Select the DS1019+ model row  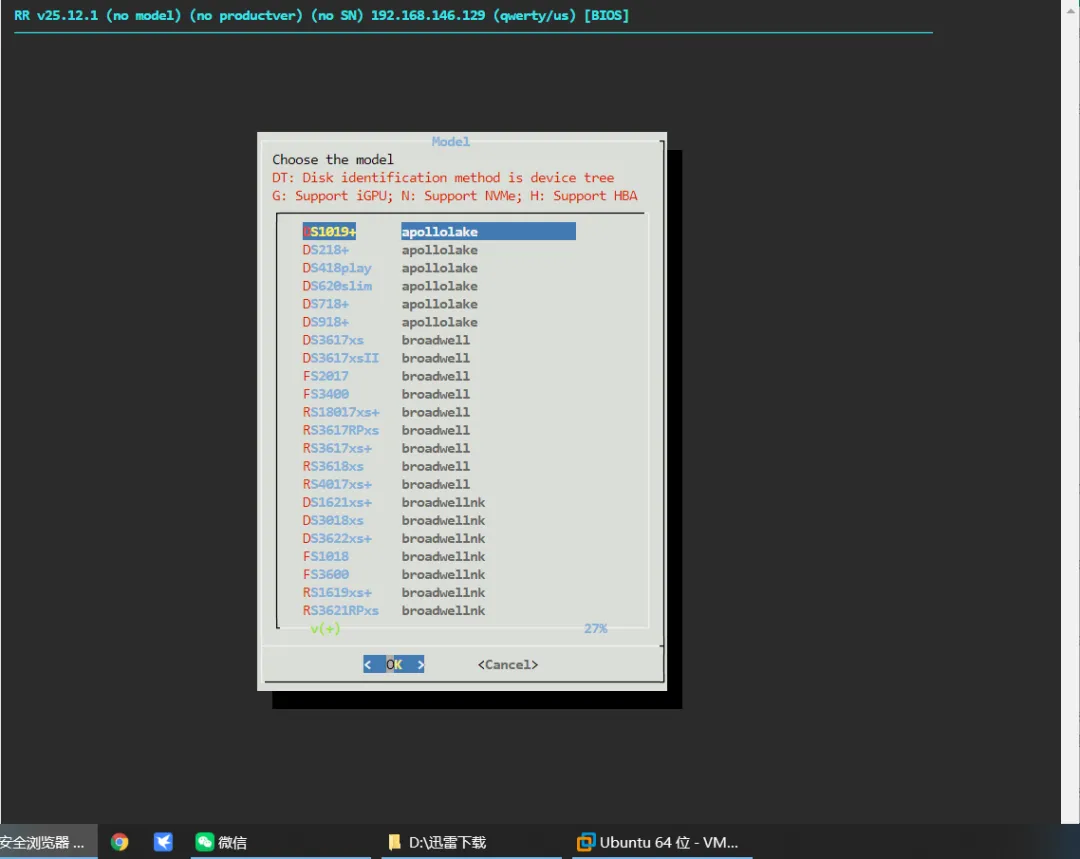tap(439, 231)
